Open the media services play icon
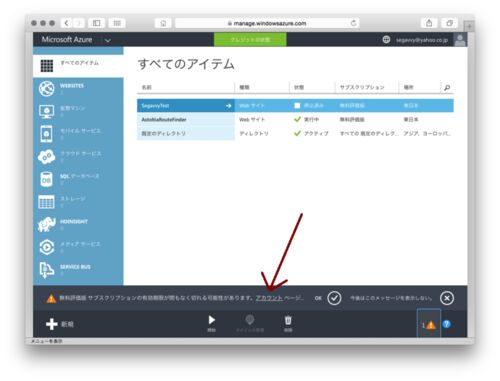 [x=46, y=247]
